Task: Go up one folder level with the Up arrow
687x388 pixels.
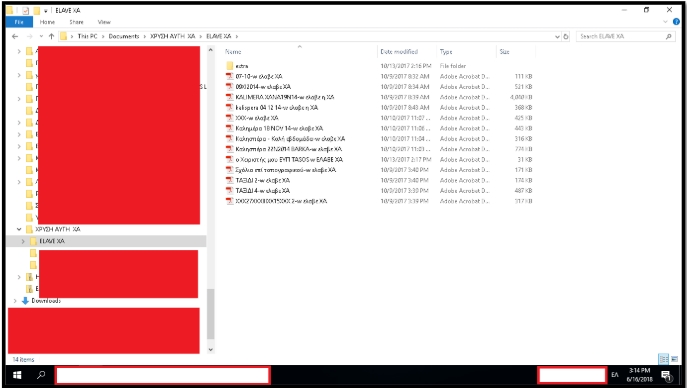Action: [x=51, y=36]
